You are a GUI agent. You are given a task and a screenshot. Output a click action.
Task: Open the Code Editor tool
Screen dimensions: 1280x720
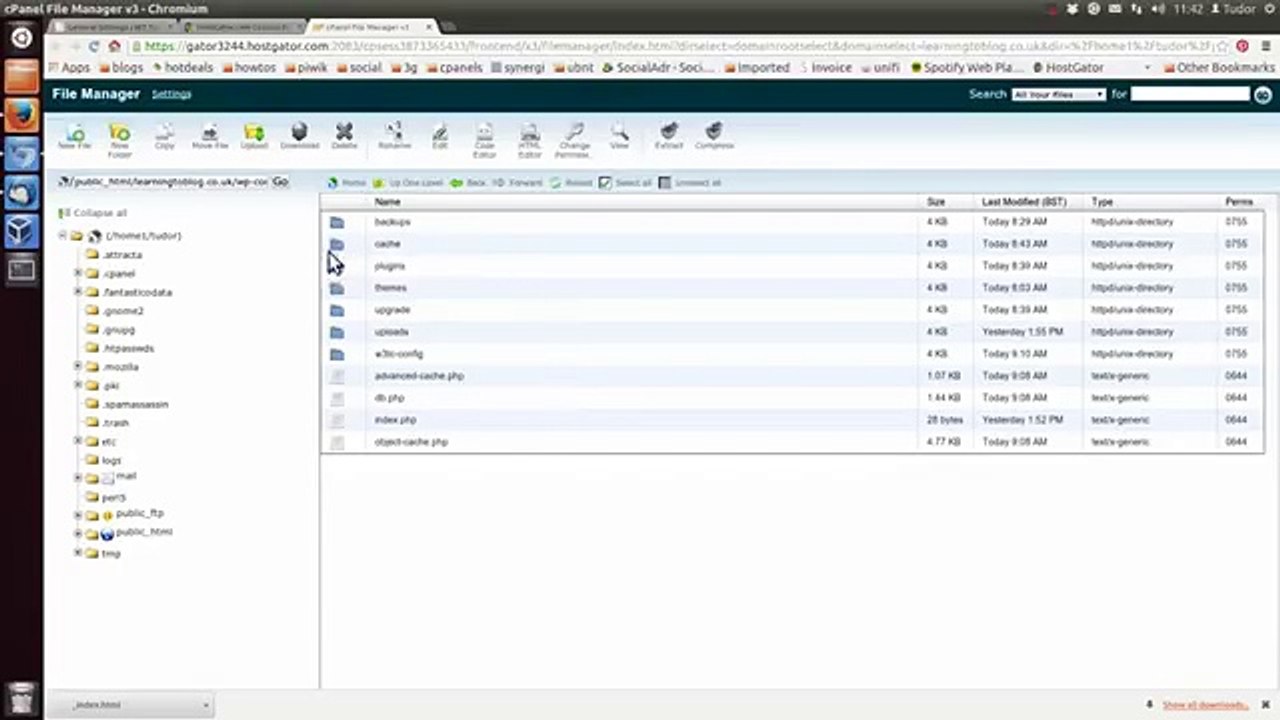point(484,140)
